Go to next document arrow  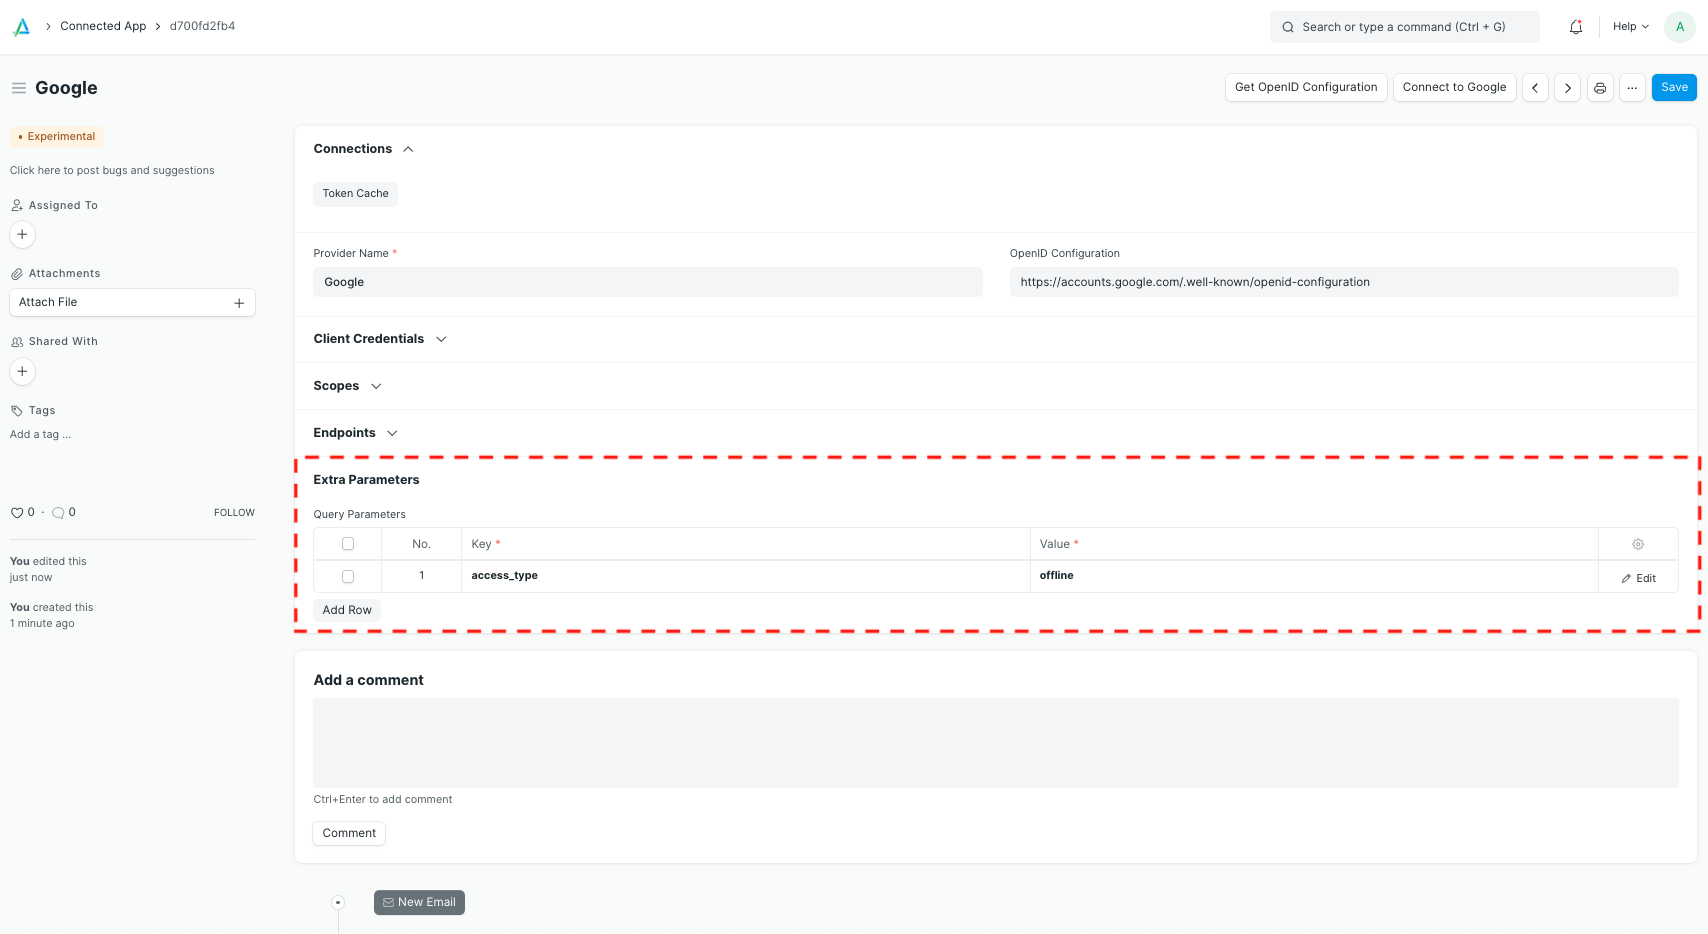[1568, 88]
